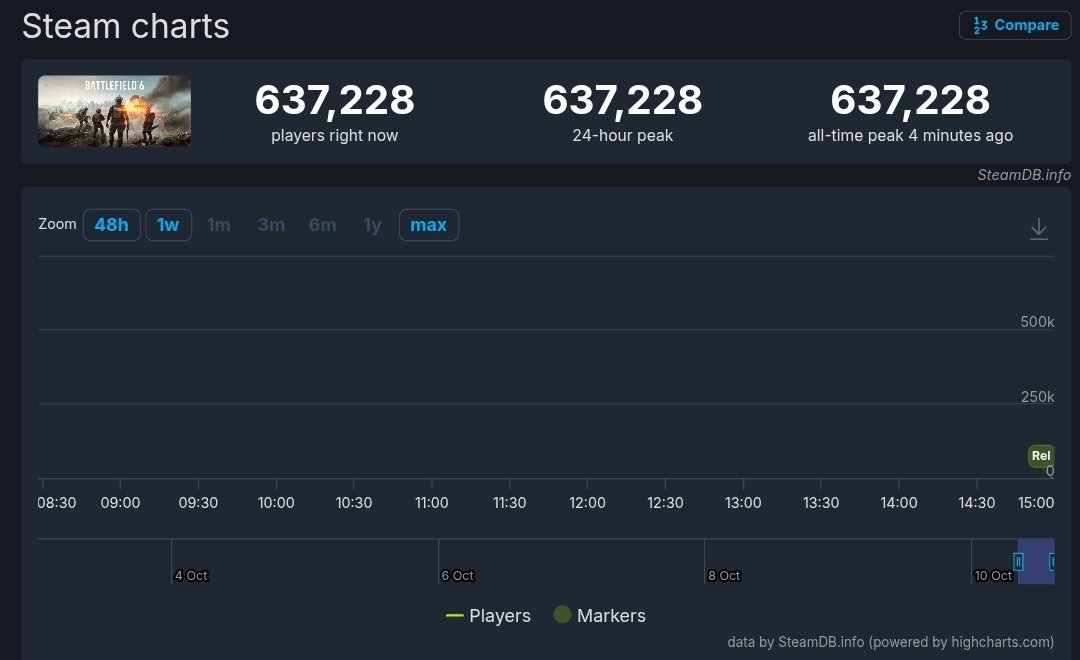Viewport: 1080px width, 660px height.
Task: Download the chart data via arrow icon
Action: coord(1039,229)
